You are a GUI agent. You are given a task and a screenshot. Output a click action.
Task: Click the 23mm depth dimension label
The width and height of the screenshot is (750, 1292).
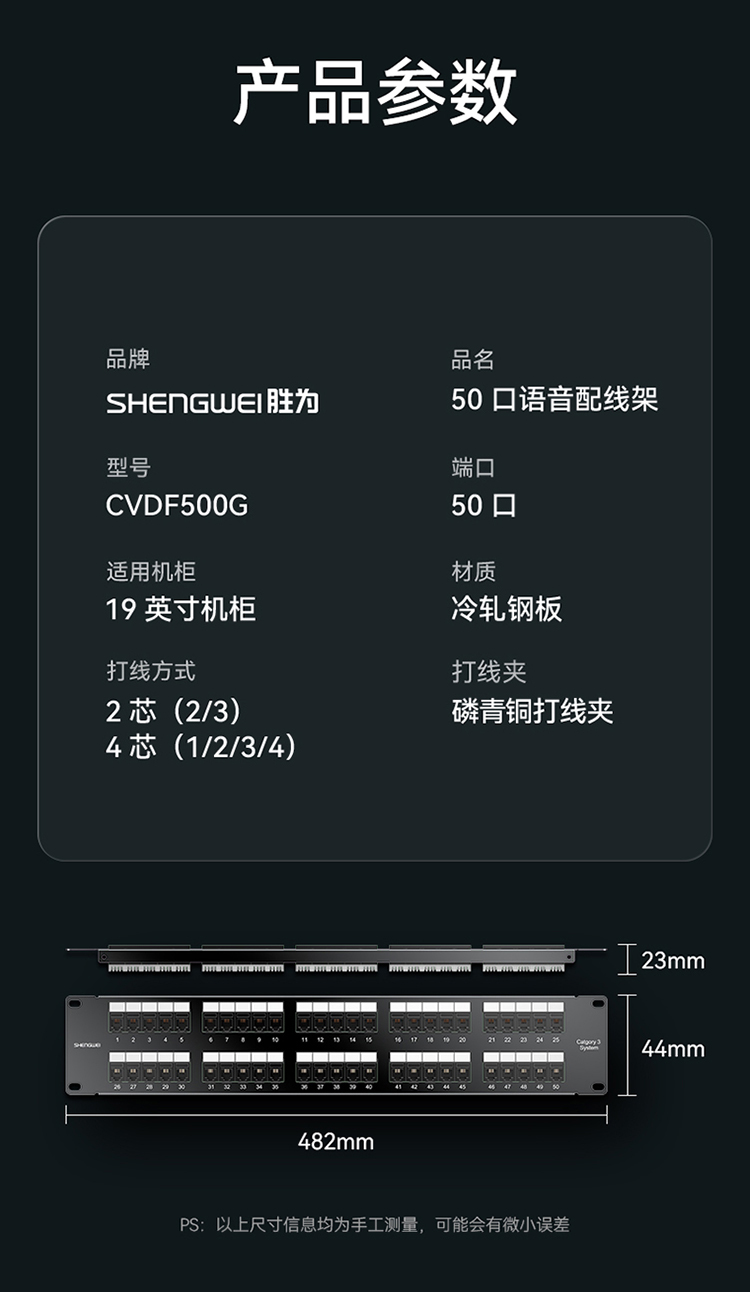[x=673, y=960]
